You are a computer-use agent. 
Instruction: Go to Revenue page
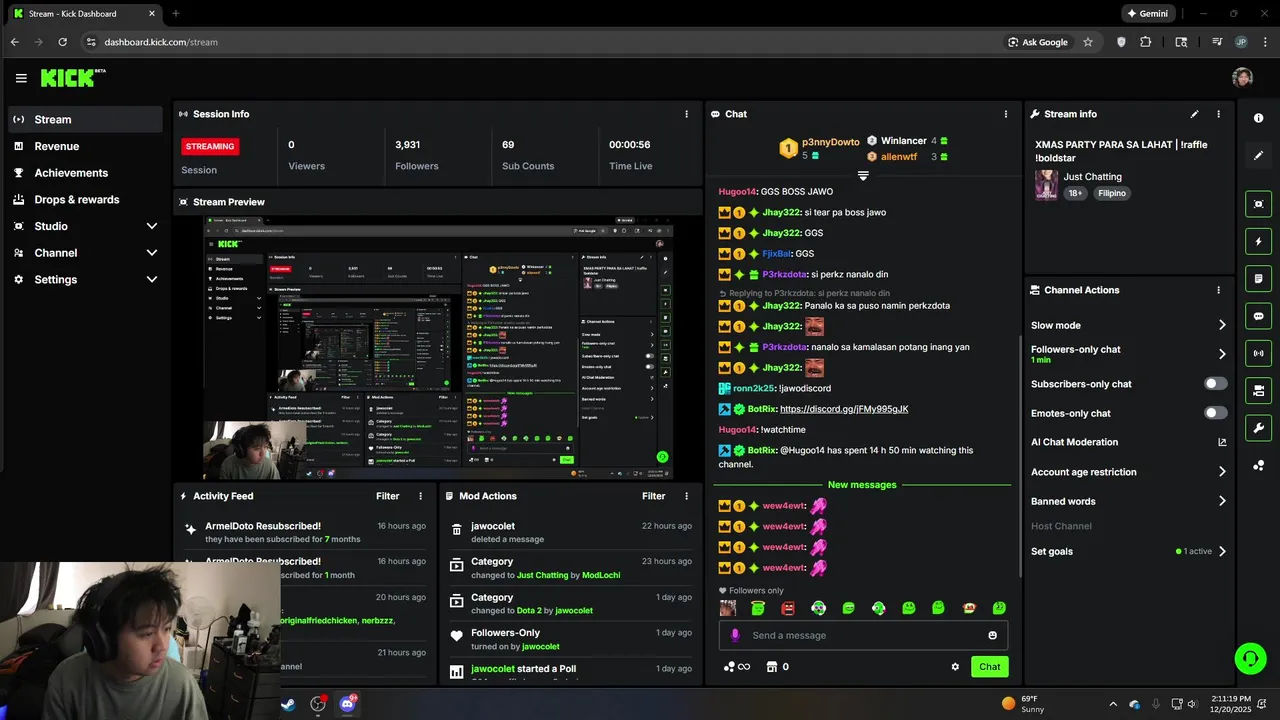point(85,146)
